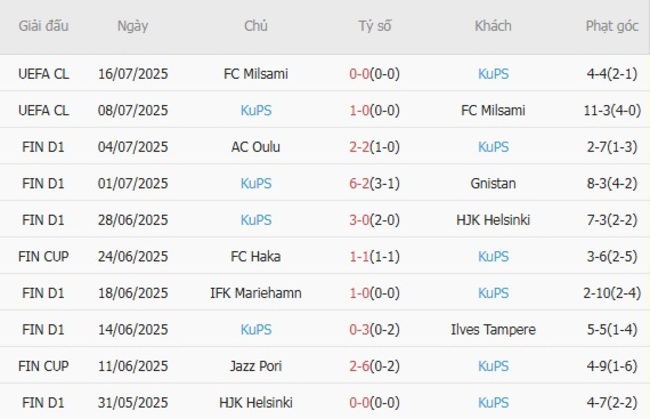Click the 'Phạt góc' column header
This screenshot has width=650, height=419.
pyautogui.click(x=612, y=26)
